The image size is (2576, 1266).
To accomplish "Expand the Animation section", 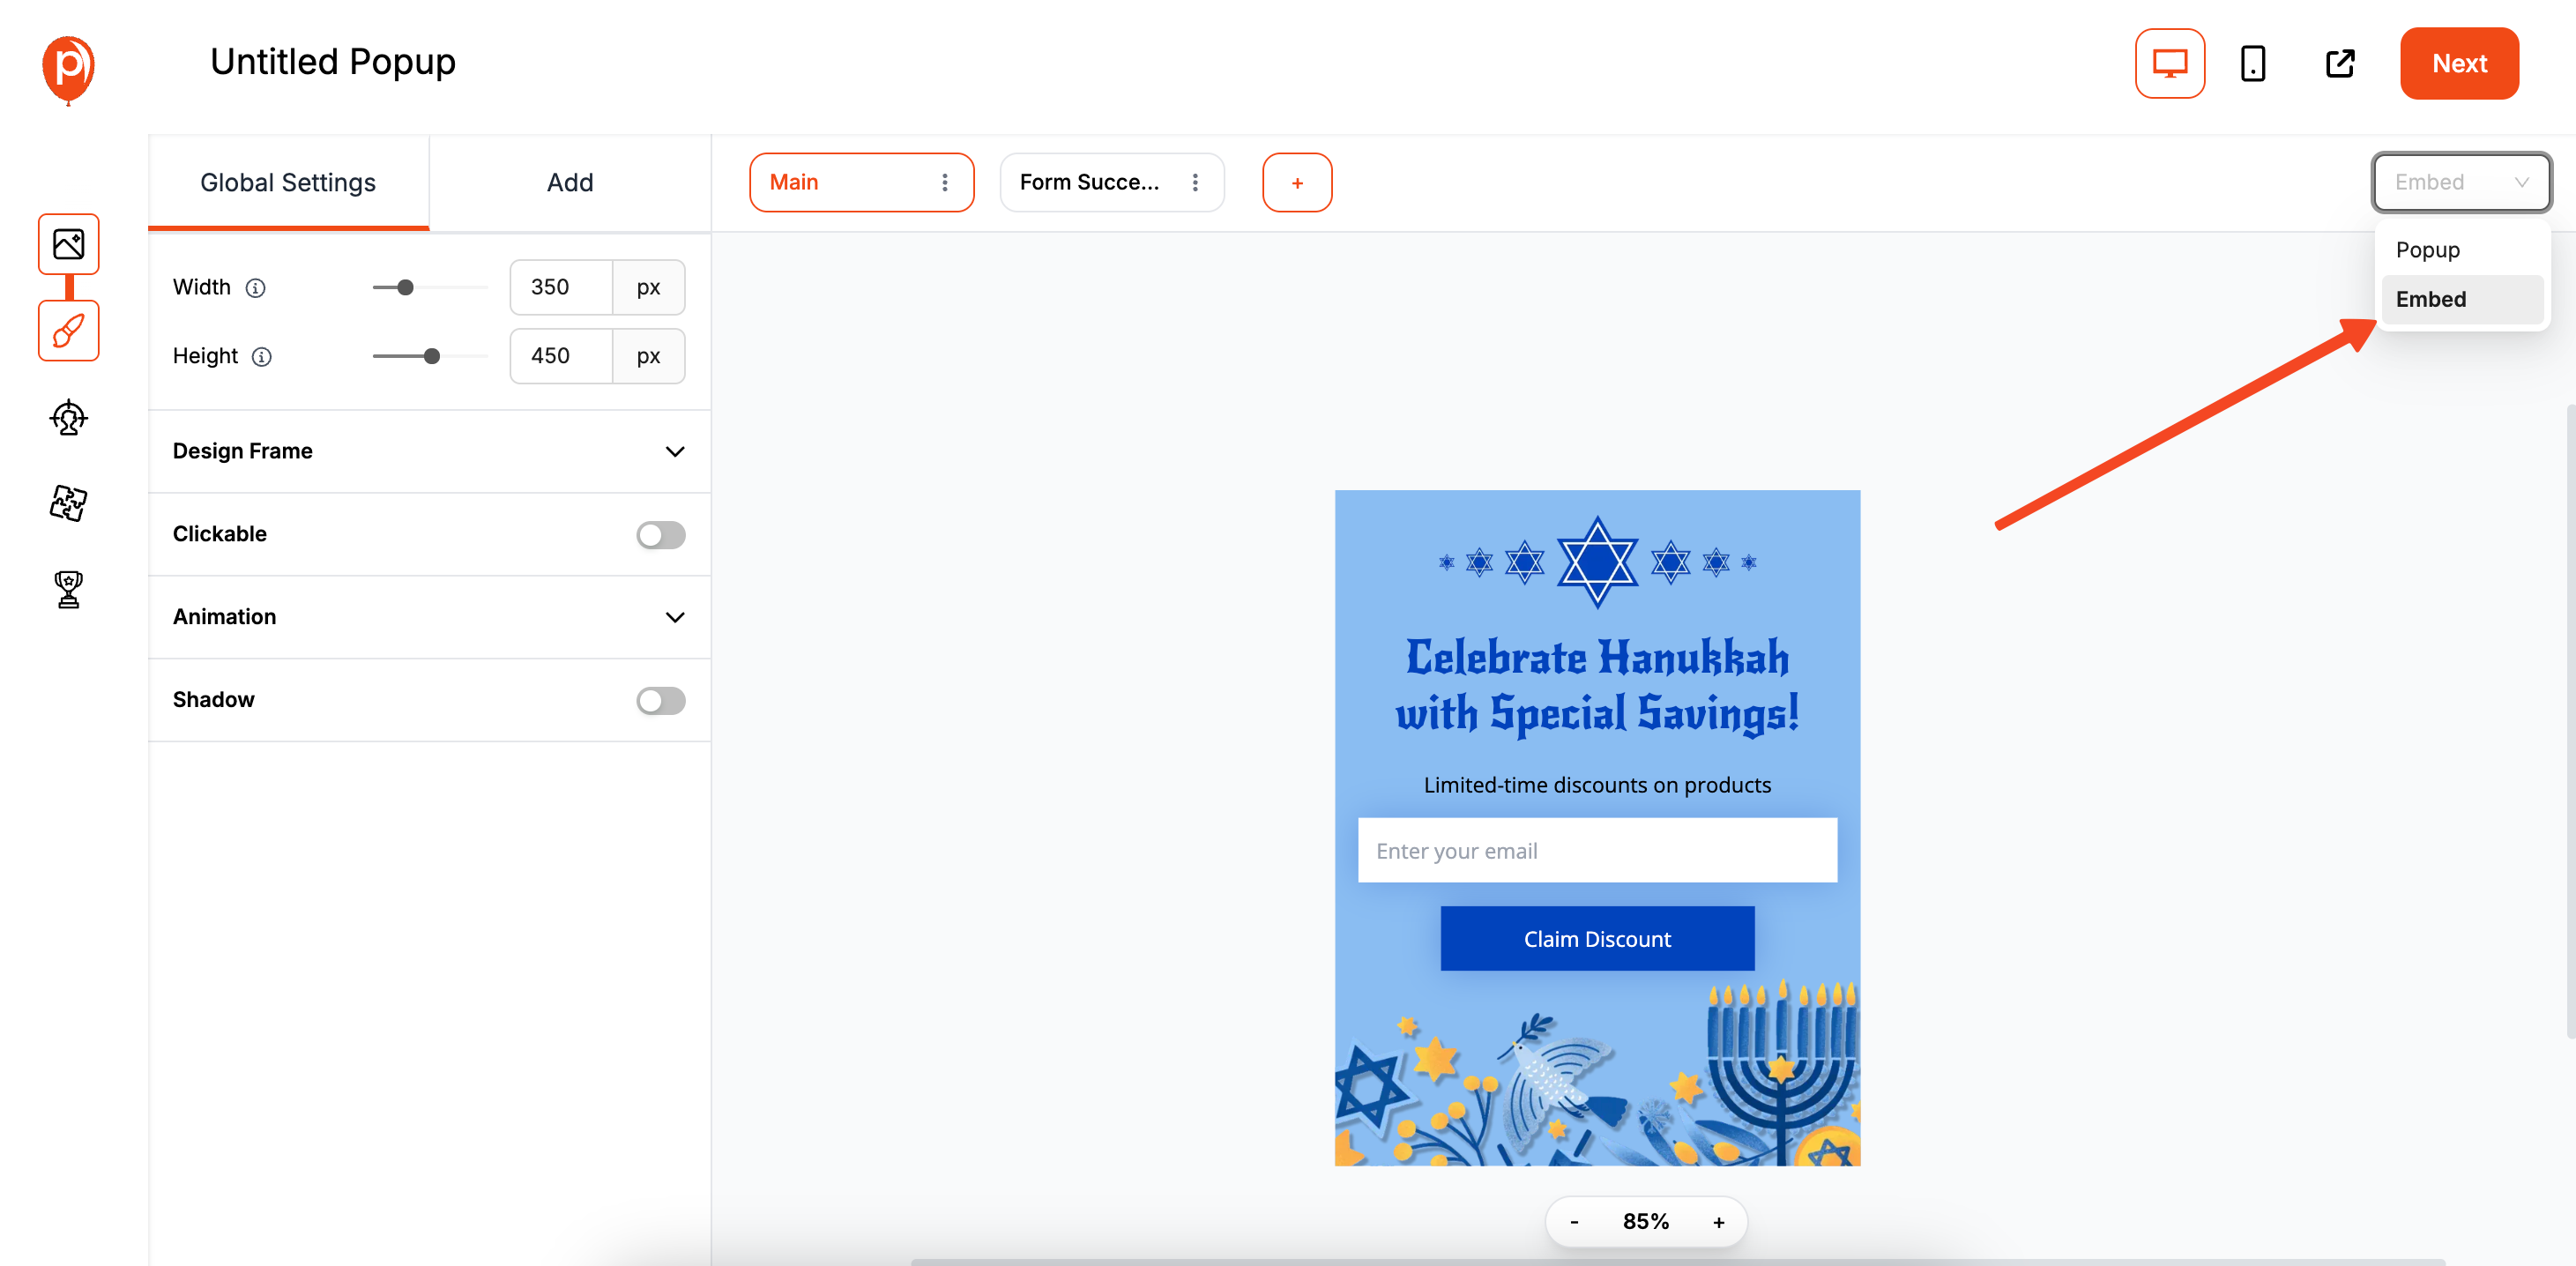I will pyautogui.click(x=429, y=617).
